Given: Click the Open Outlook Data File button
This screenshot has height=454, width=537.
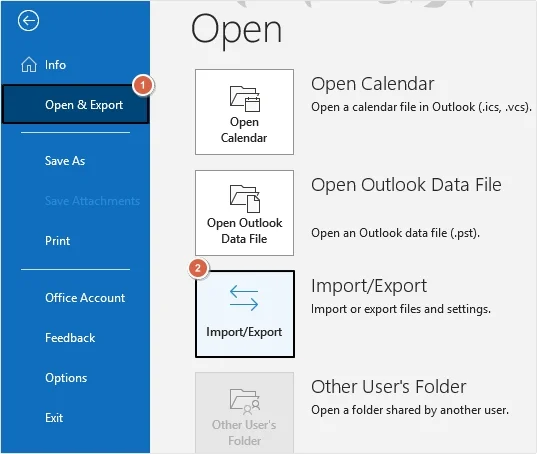Looking at the screenshot, I should tap(244, 213).
